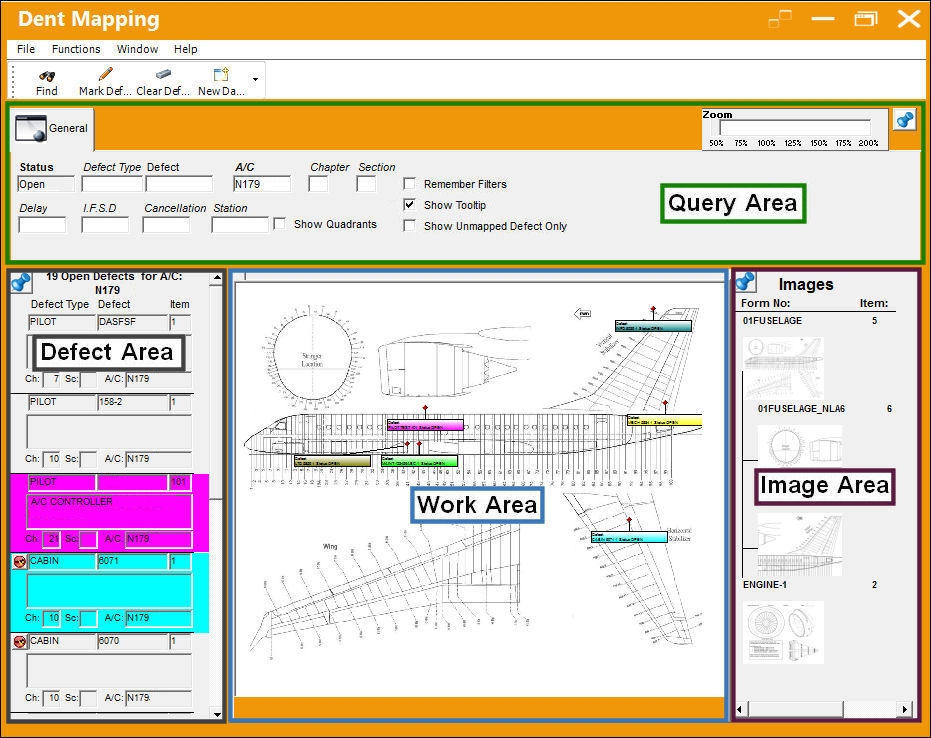Click the face icon beside CABIN 6070
Viewport: 931px width, 738px height.
(x=20, y=641)
